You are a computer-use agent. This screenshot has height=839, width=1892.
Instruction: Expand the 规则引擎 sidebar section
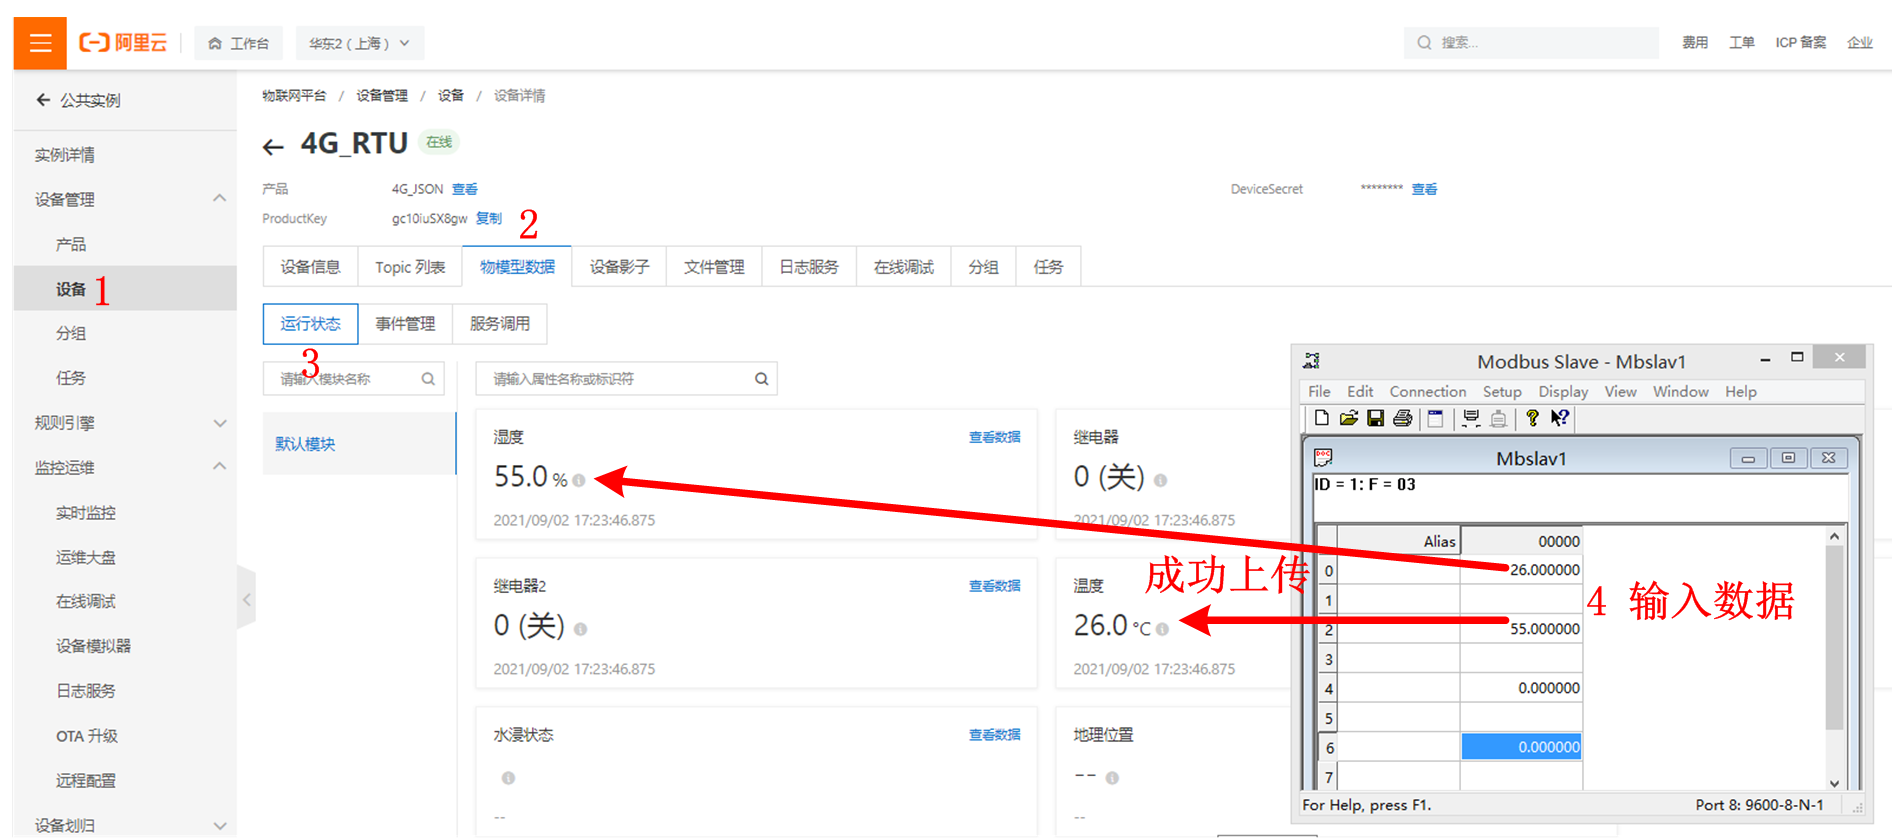[x=219, y=423]
